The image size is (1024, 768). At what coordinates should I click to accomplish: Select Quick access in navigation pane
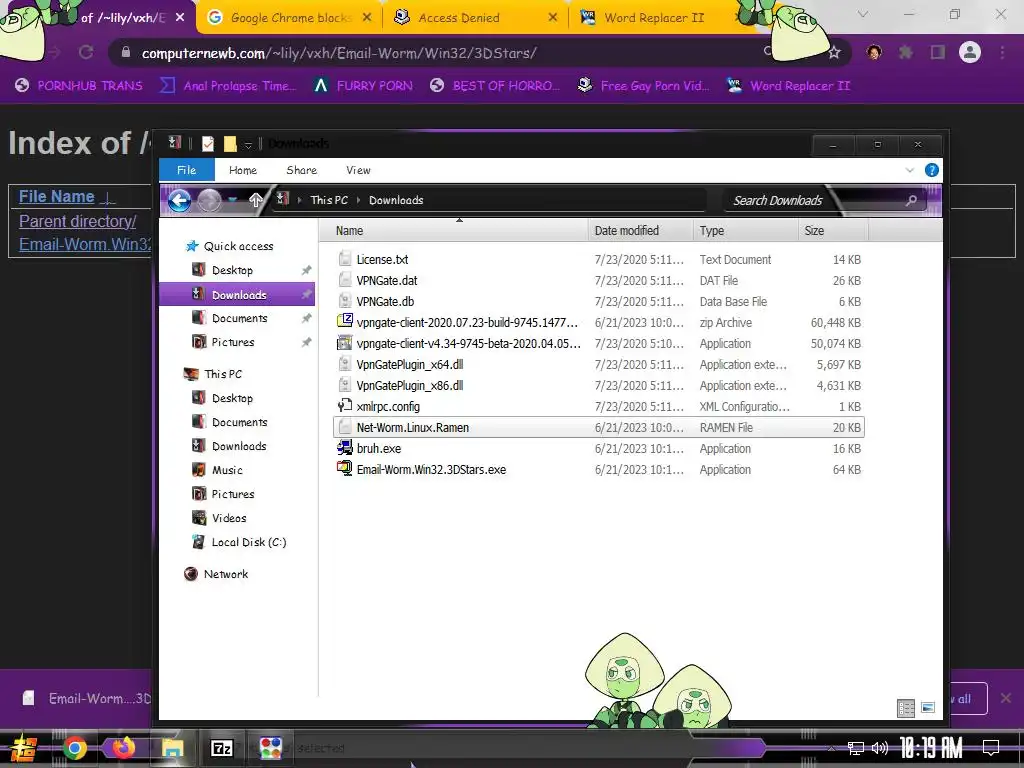click(238, 246)
